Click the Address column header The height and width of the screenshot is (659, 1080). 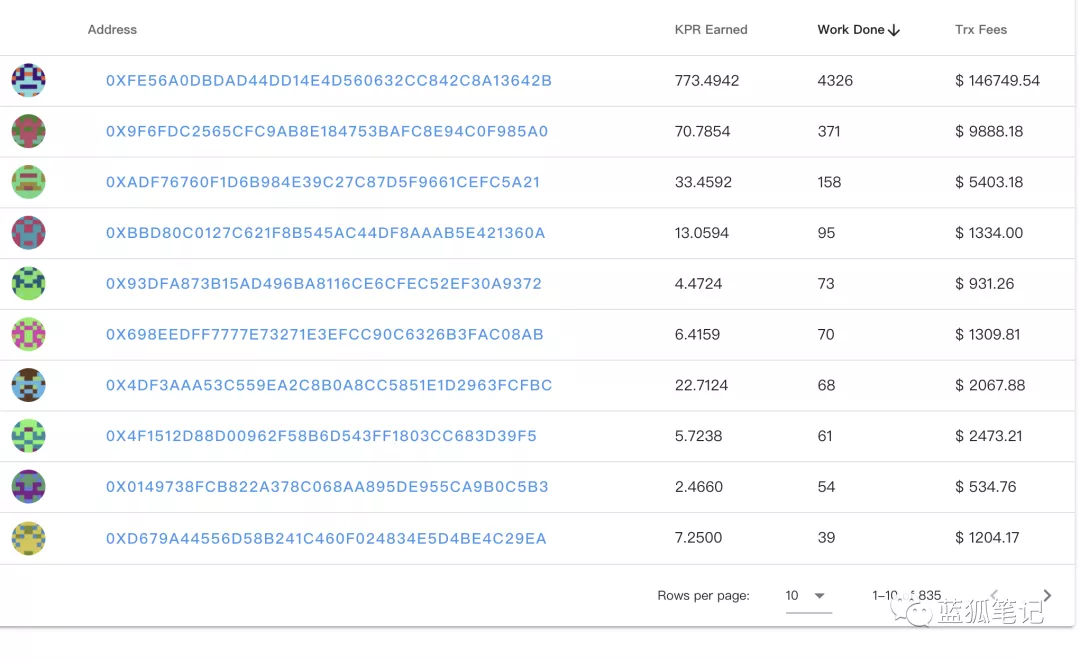(112, 30)
